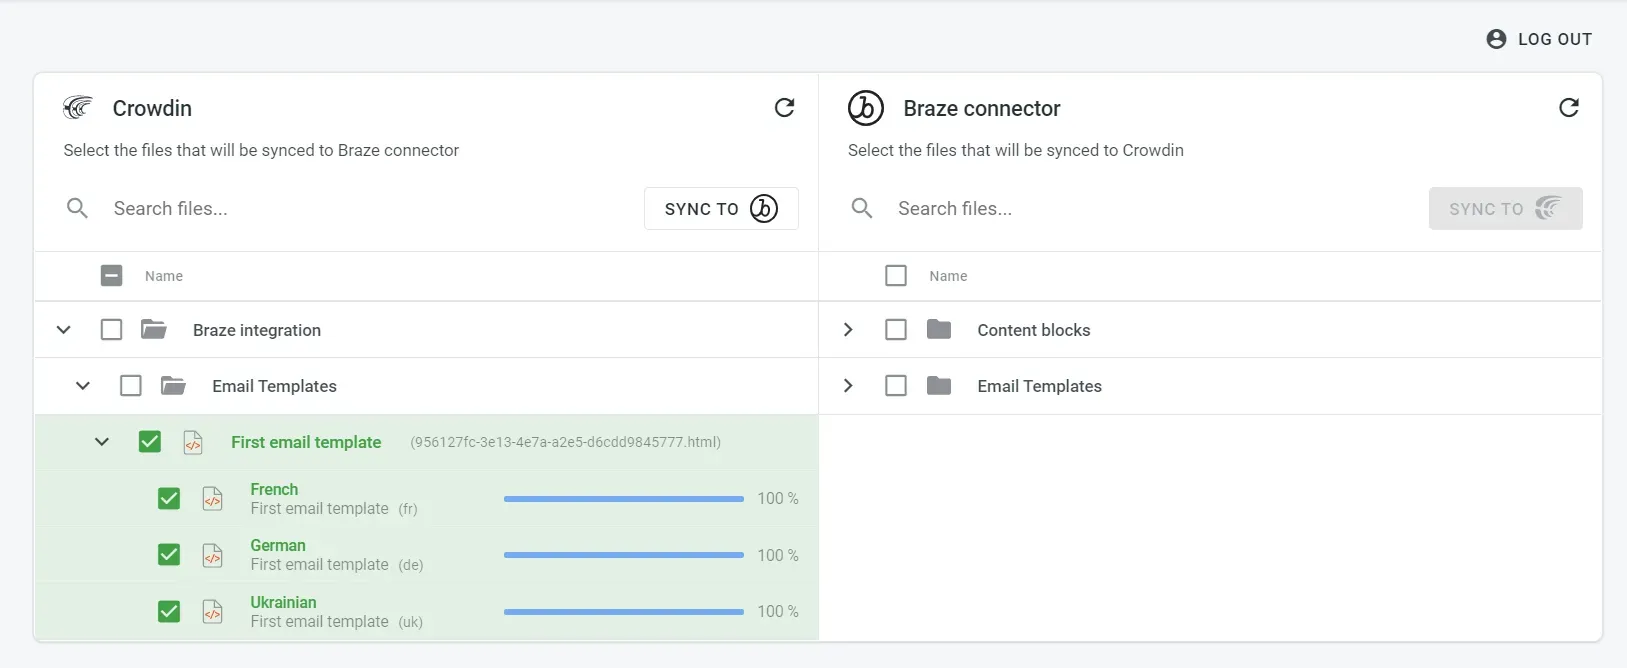The height and width of the screenshot is (668, 1627).
Task: Click the Crowdin logo icon
Action: [77, 107]
